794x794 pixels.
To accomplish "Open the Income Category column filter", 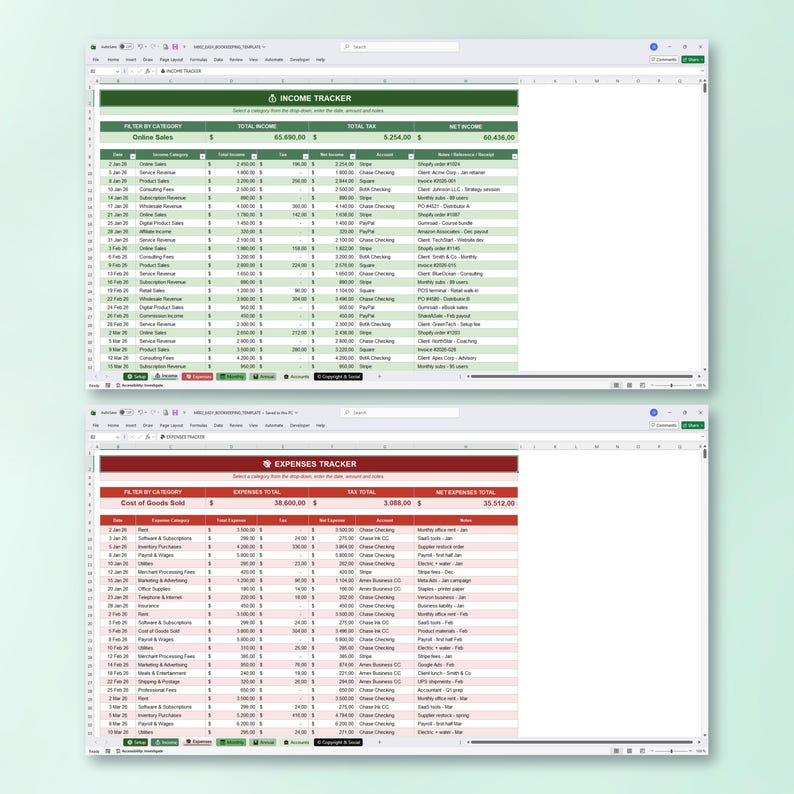I will [202, 156].
